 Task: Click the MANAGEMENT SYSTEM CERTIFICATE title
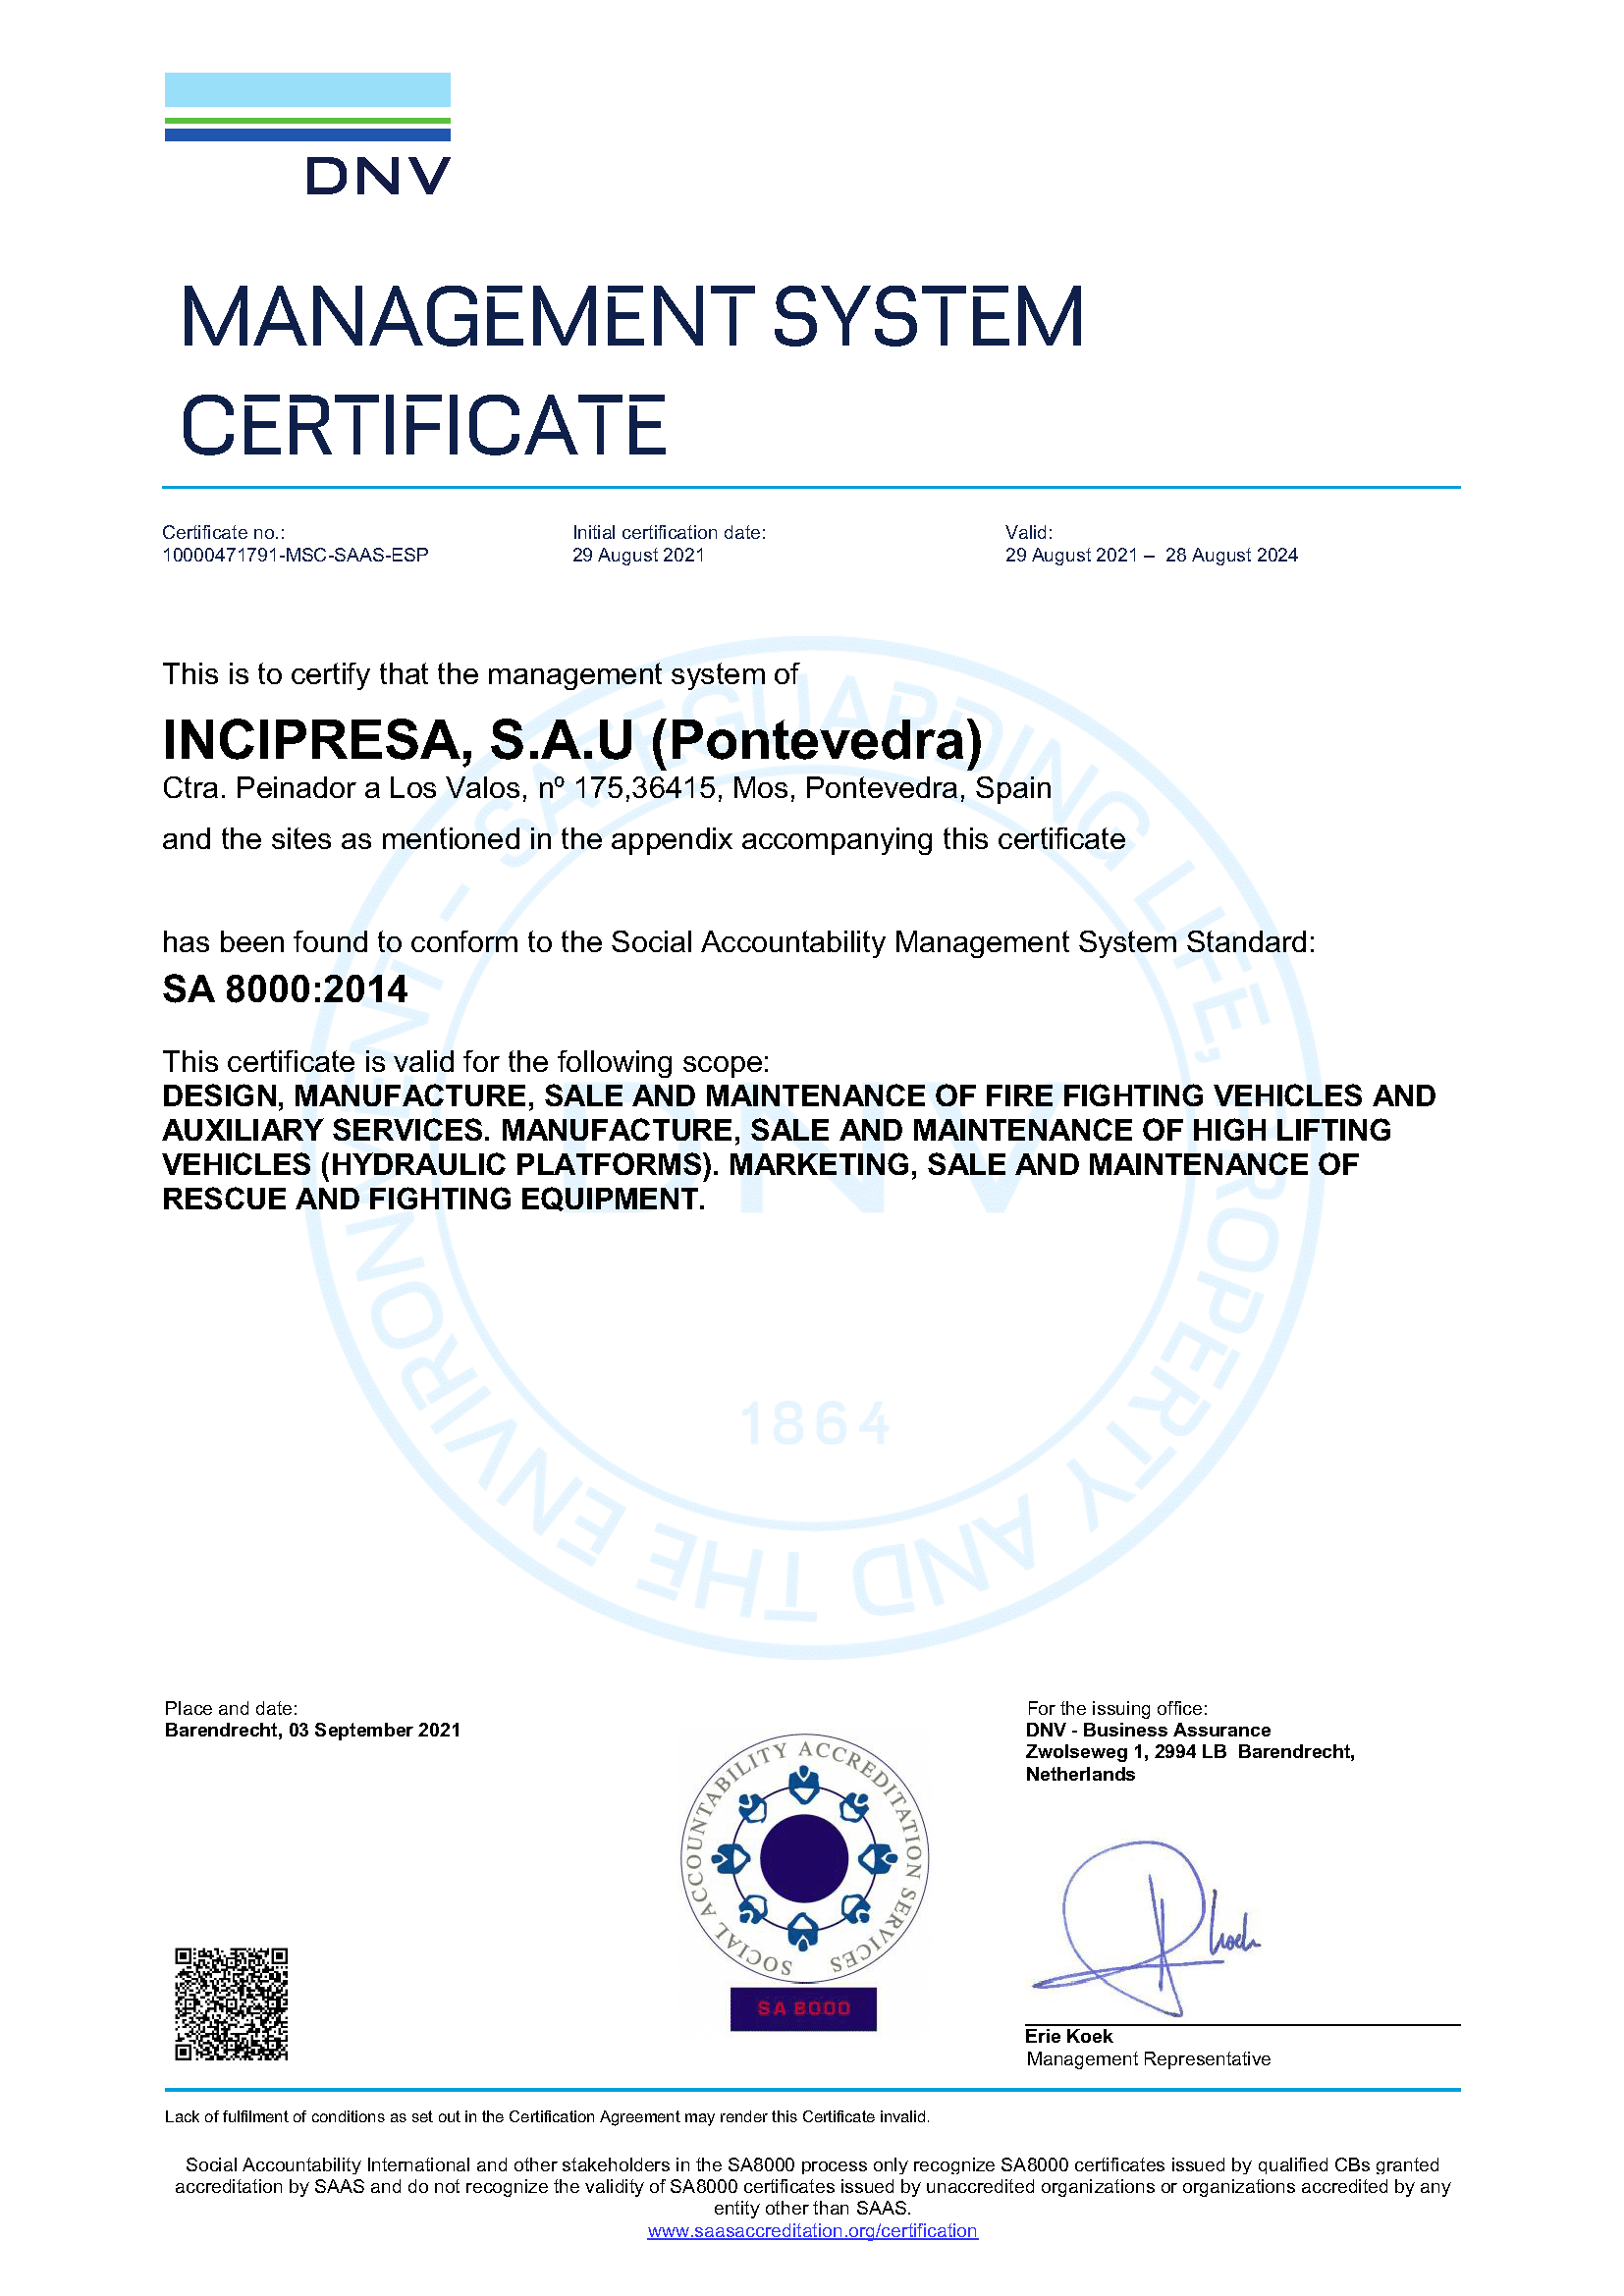click(632, 370)
